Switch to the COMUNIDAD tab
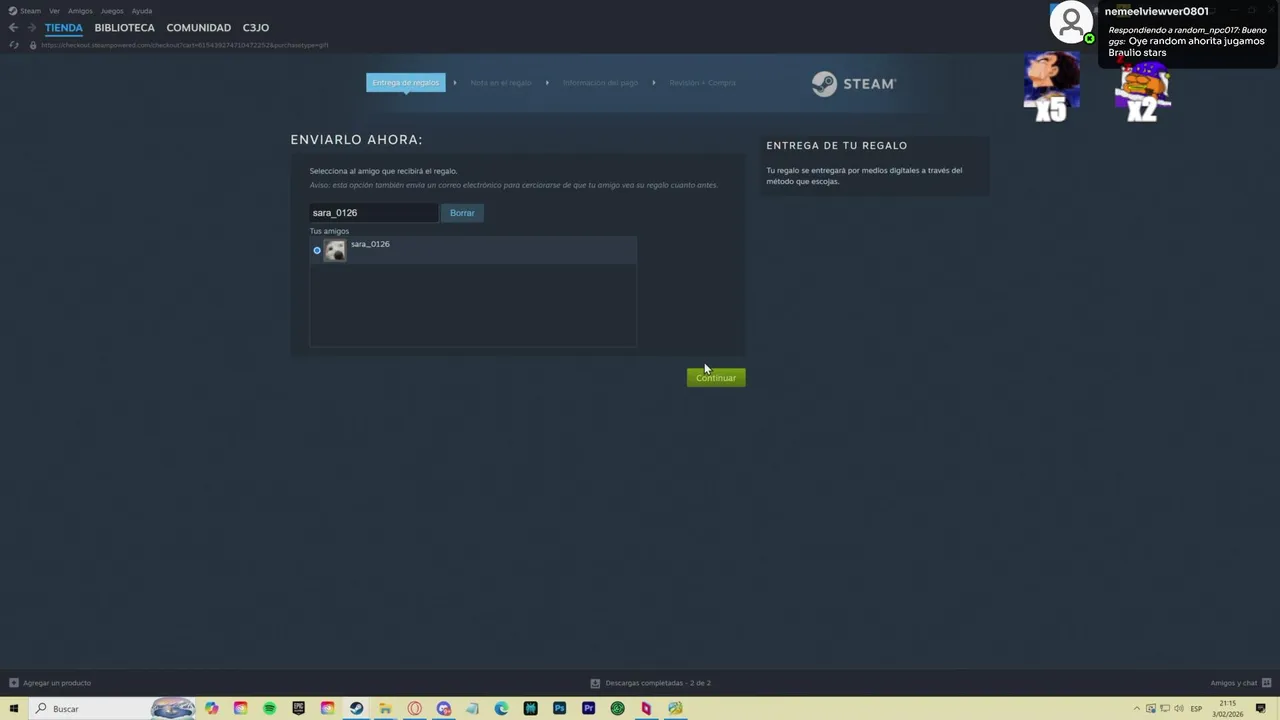The height and width of the screenshot is (720, 1280). [x=199, y=28]
